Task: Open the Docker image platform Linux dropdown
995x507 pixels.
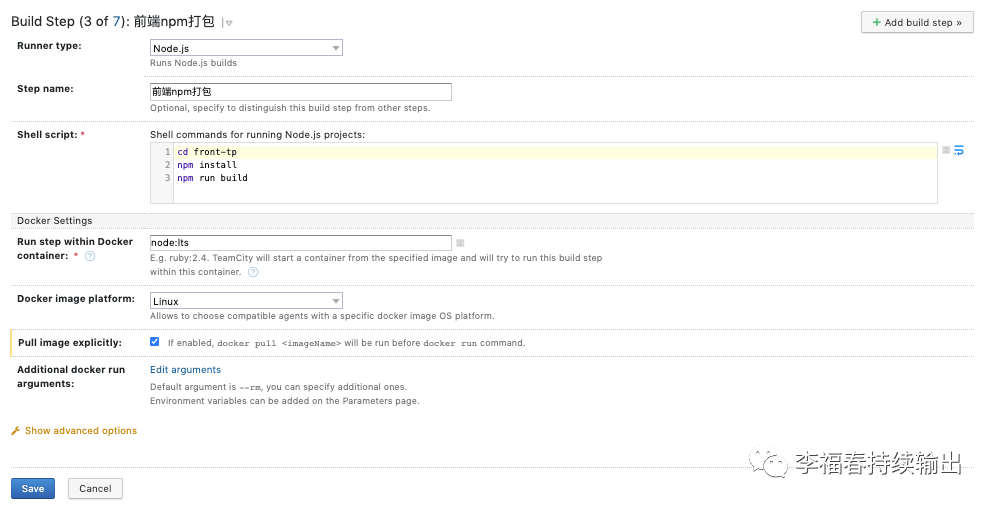Action: [246, 301]
